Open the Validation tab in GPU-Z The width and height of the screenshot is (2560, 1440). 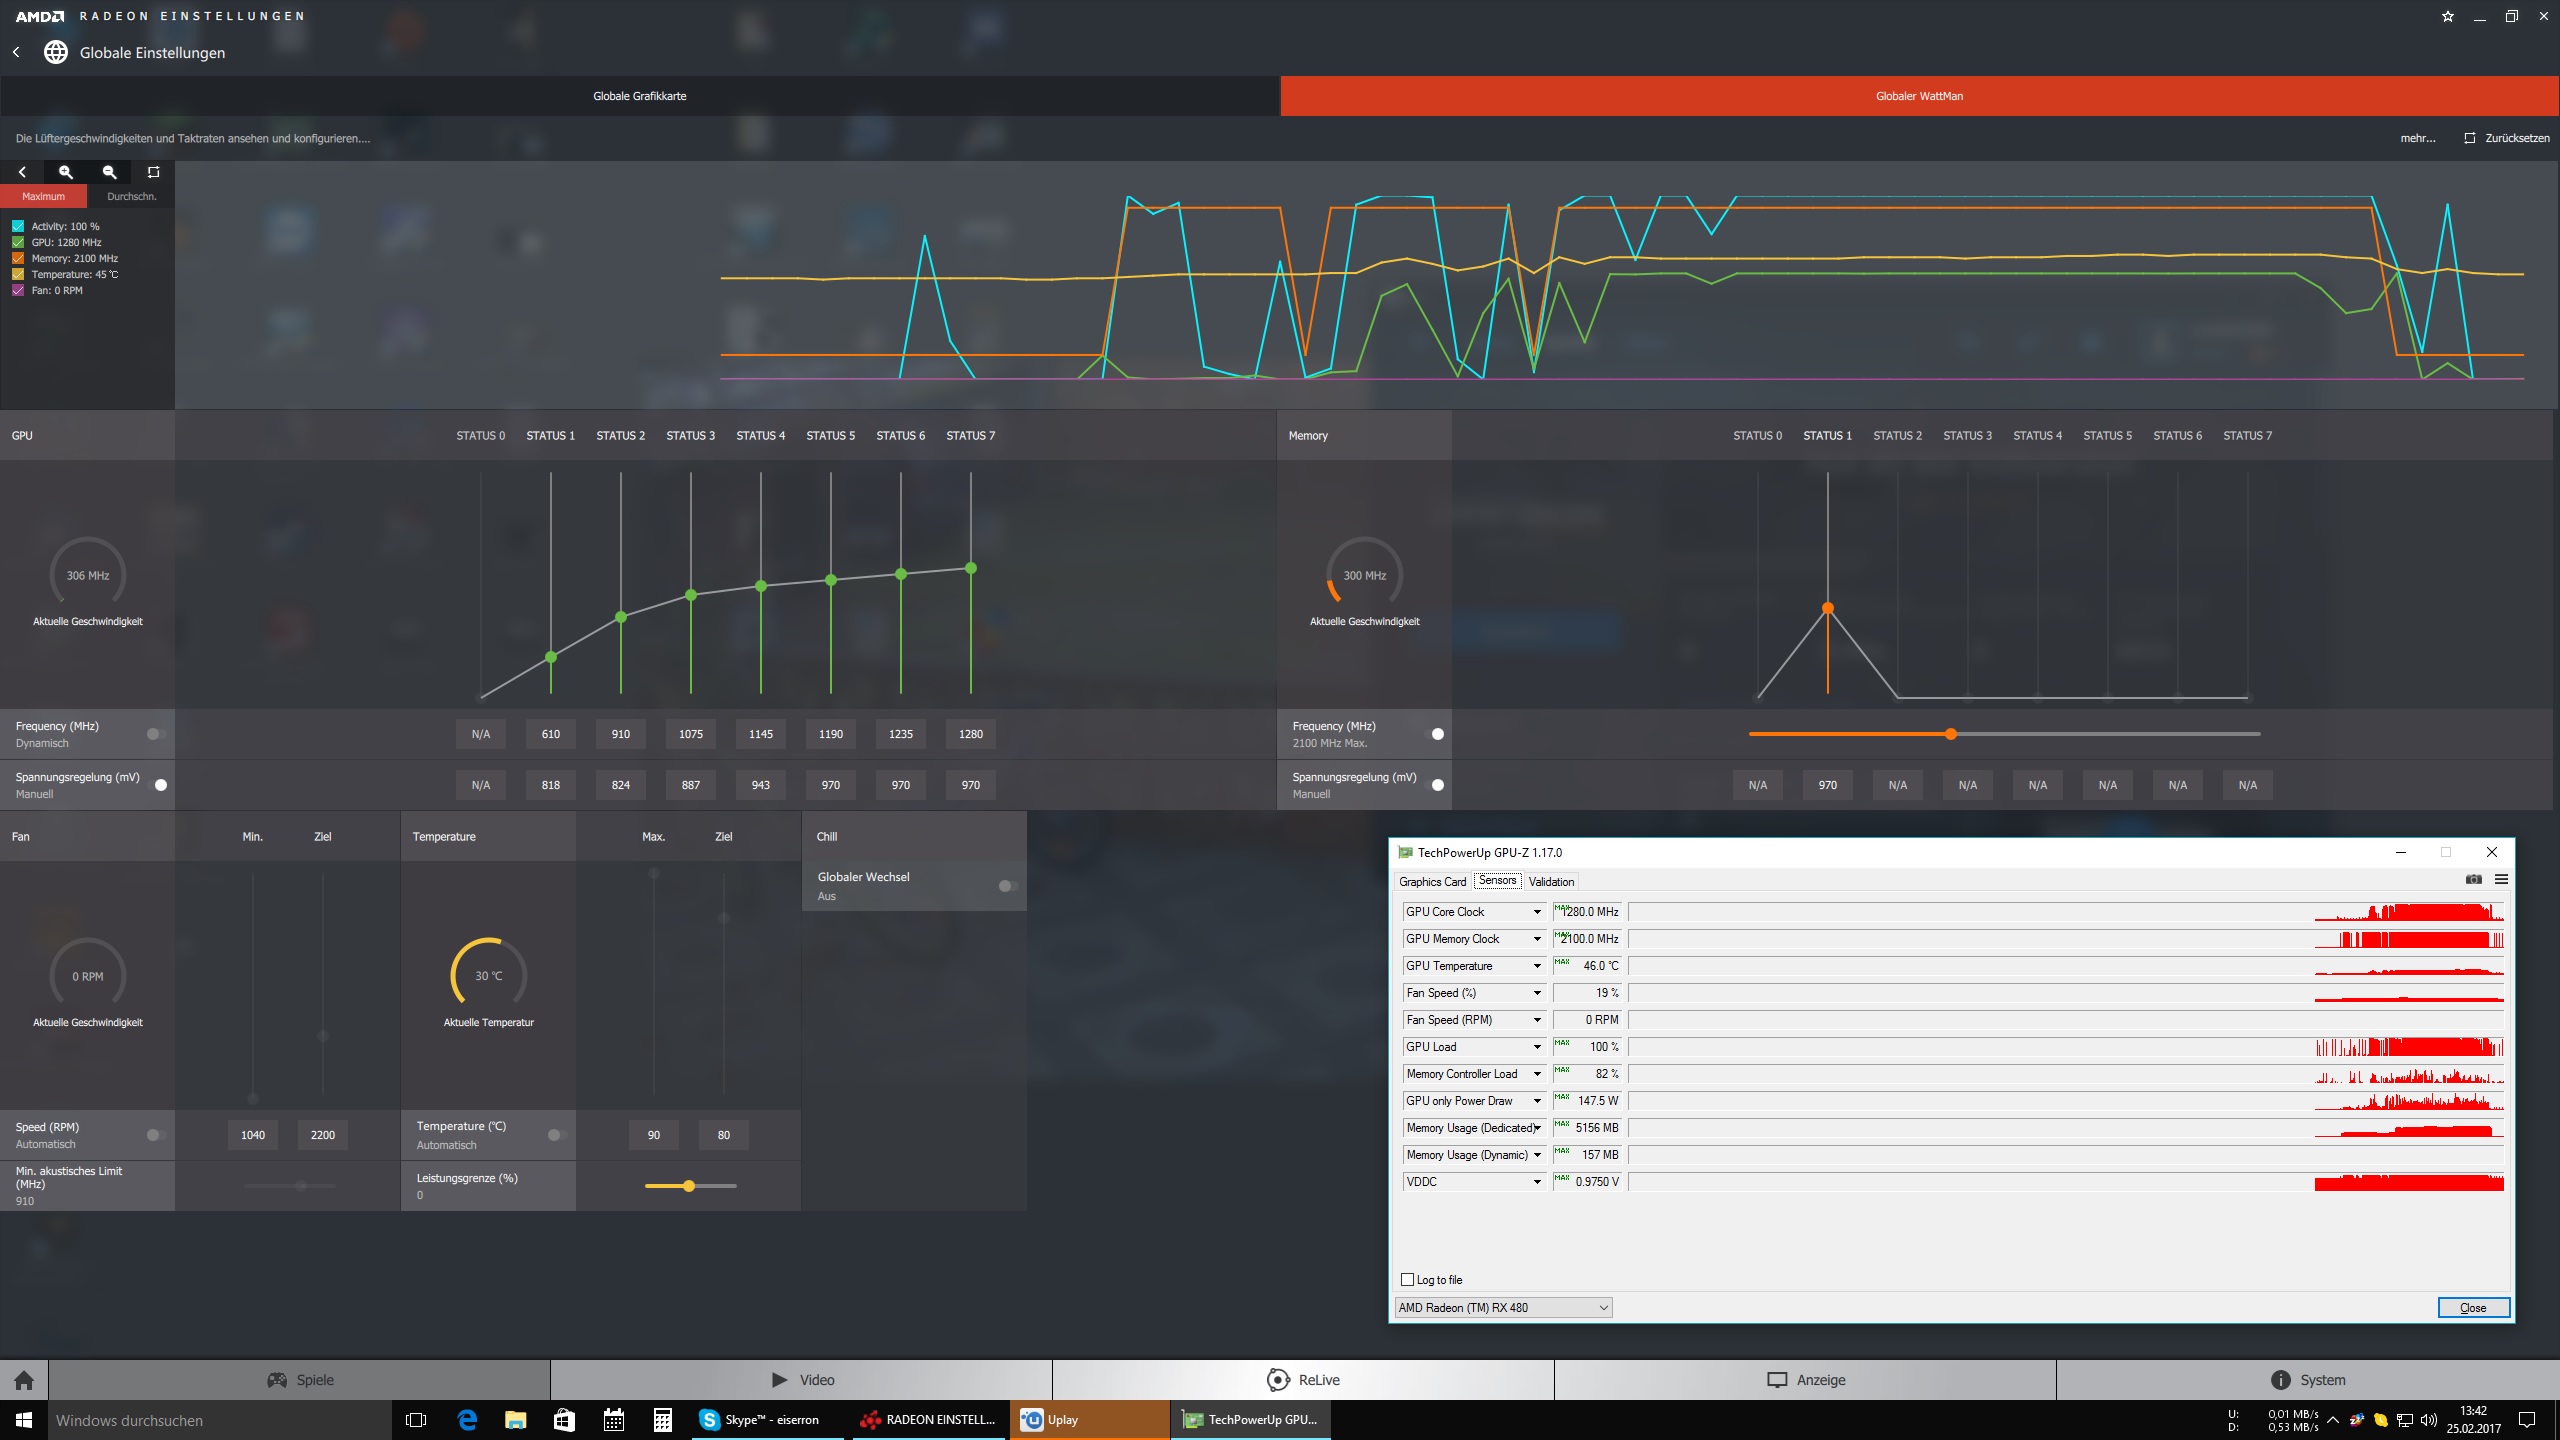(1551, 882)
